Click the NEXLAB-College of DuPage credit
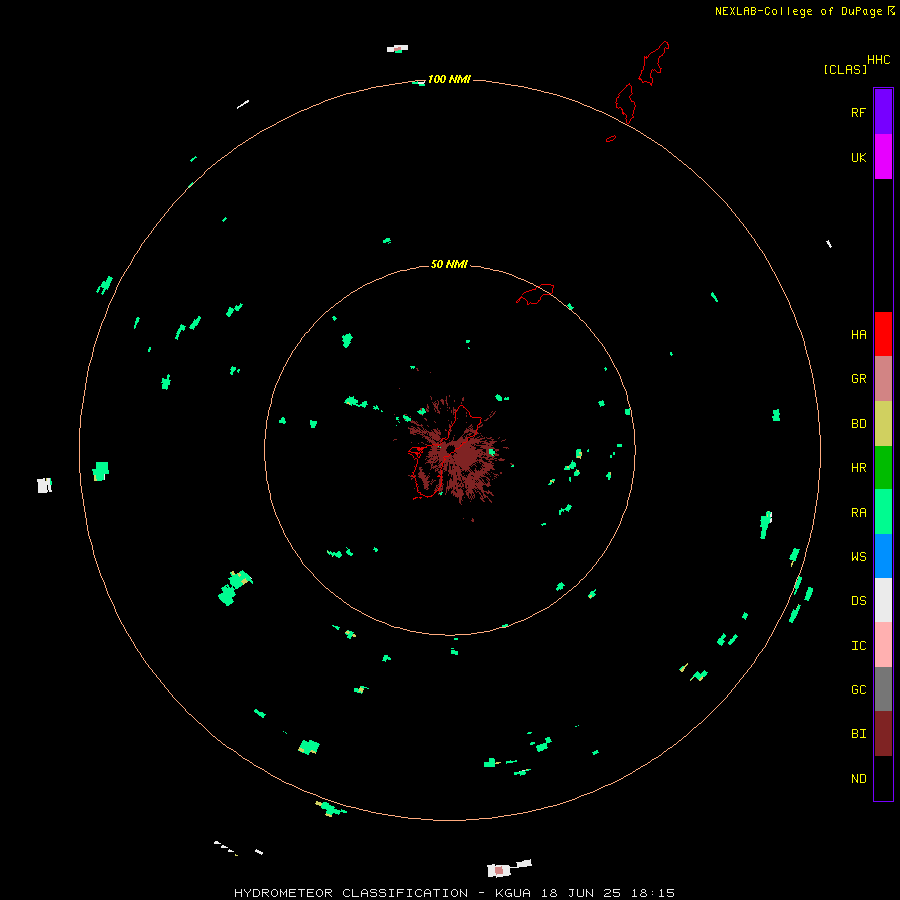This screenshot has width=900, height=900. pyautogui.click(x=804, y=11)
